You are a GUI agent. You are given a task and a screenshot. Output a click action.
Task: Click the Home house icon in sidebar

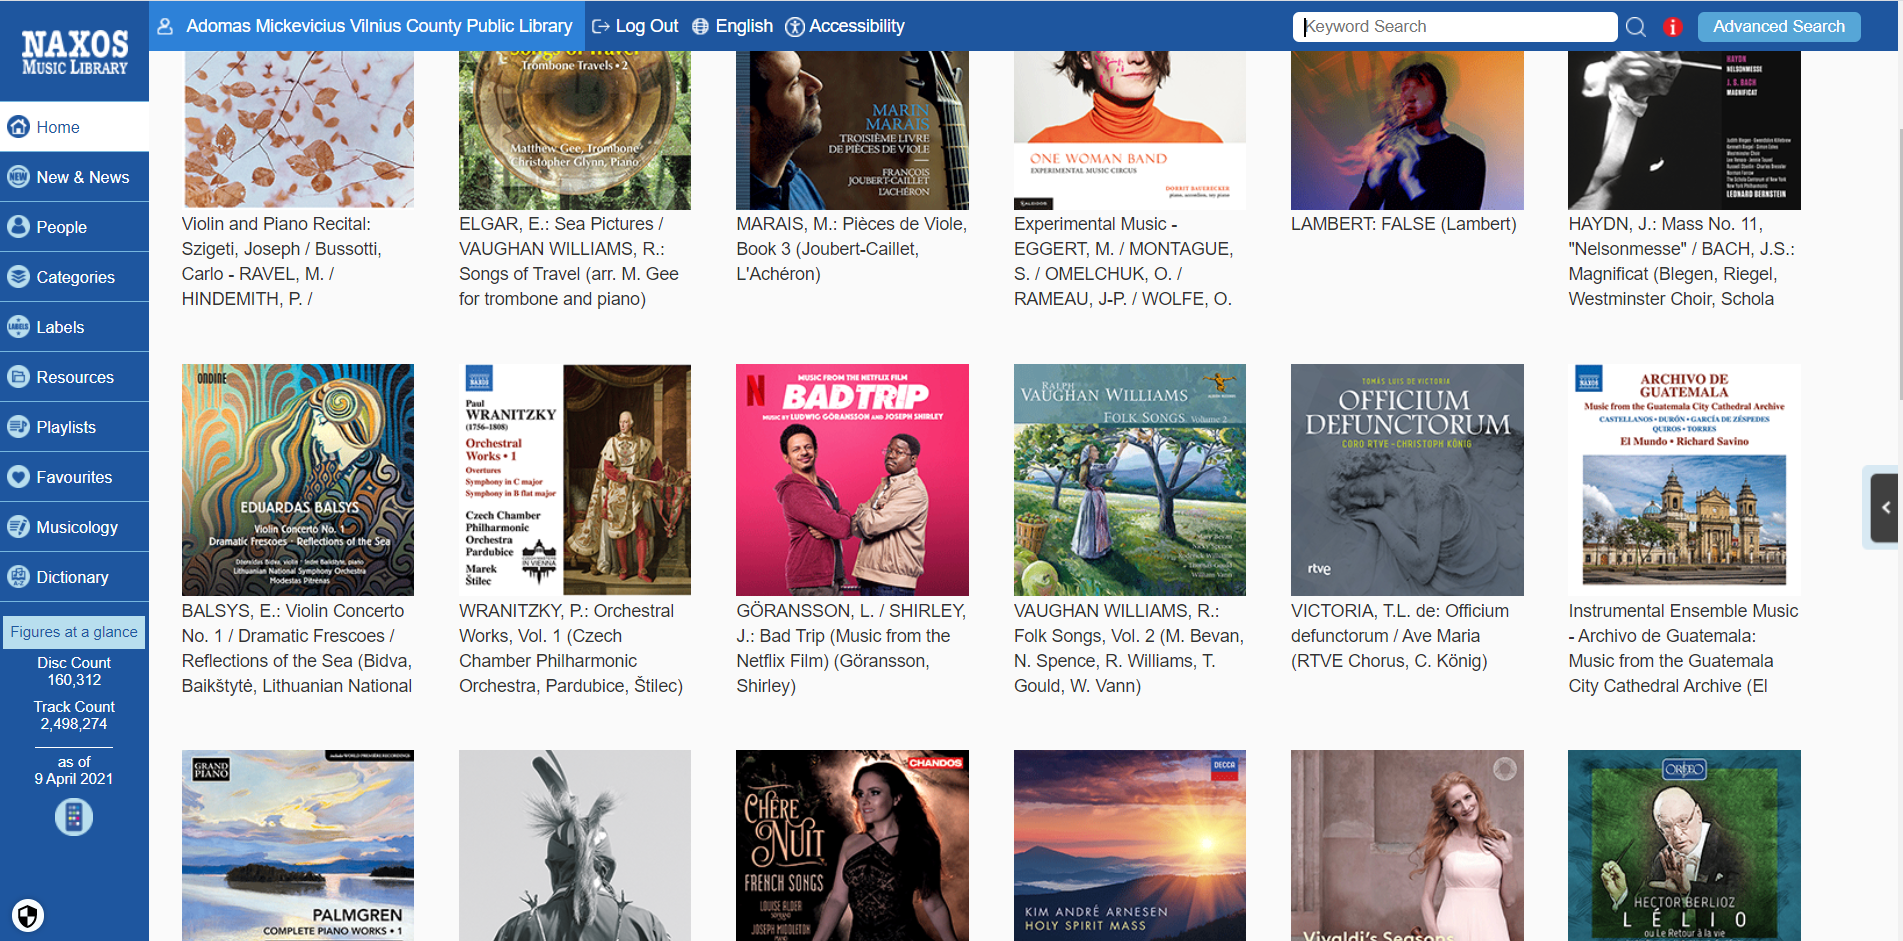point(18,127)
